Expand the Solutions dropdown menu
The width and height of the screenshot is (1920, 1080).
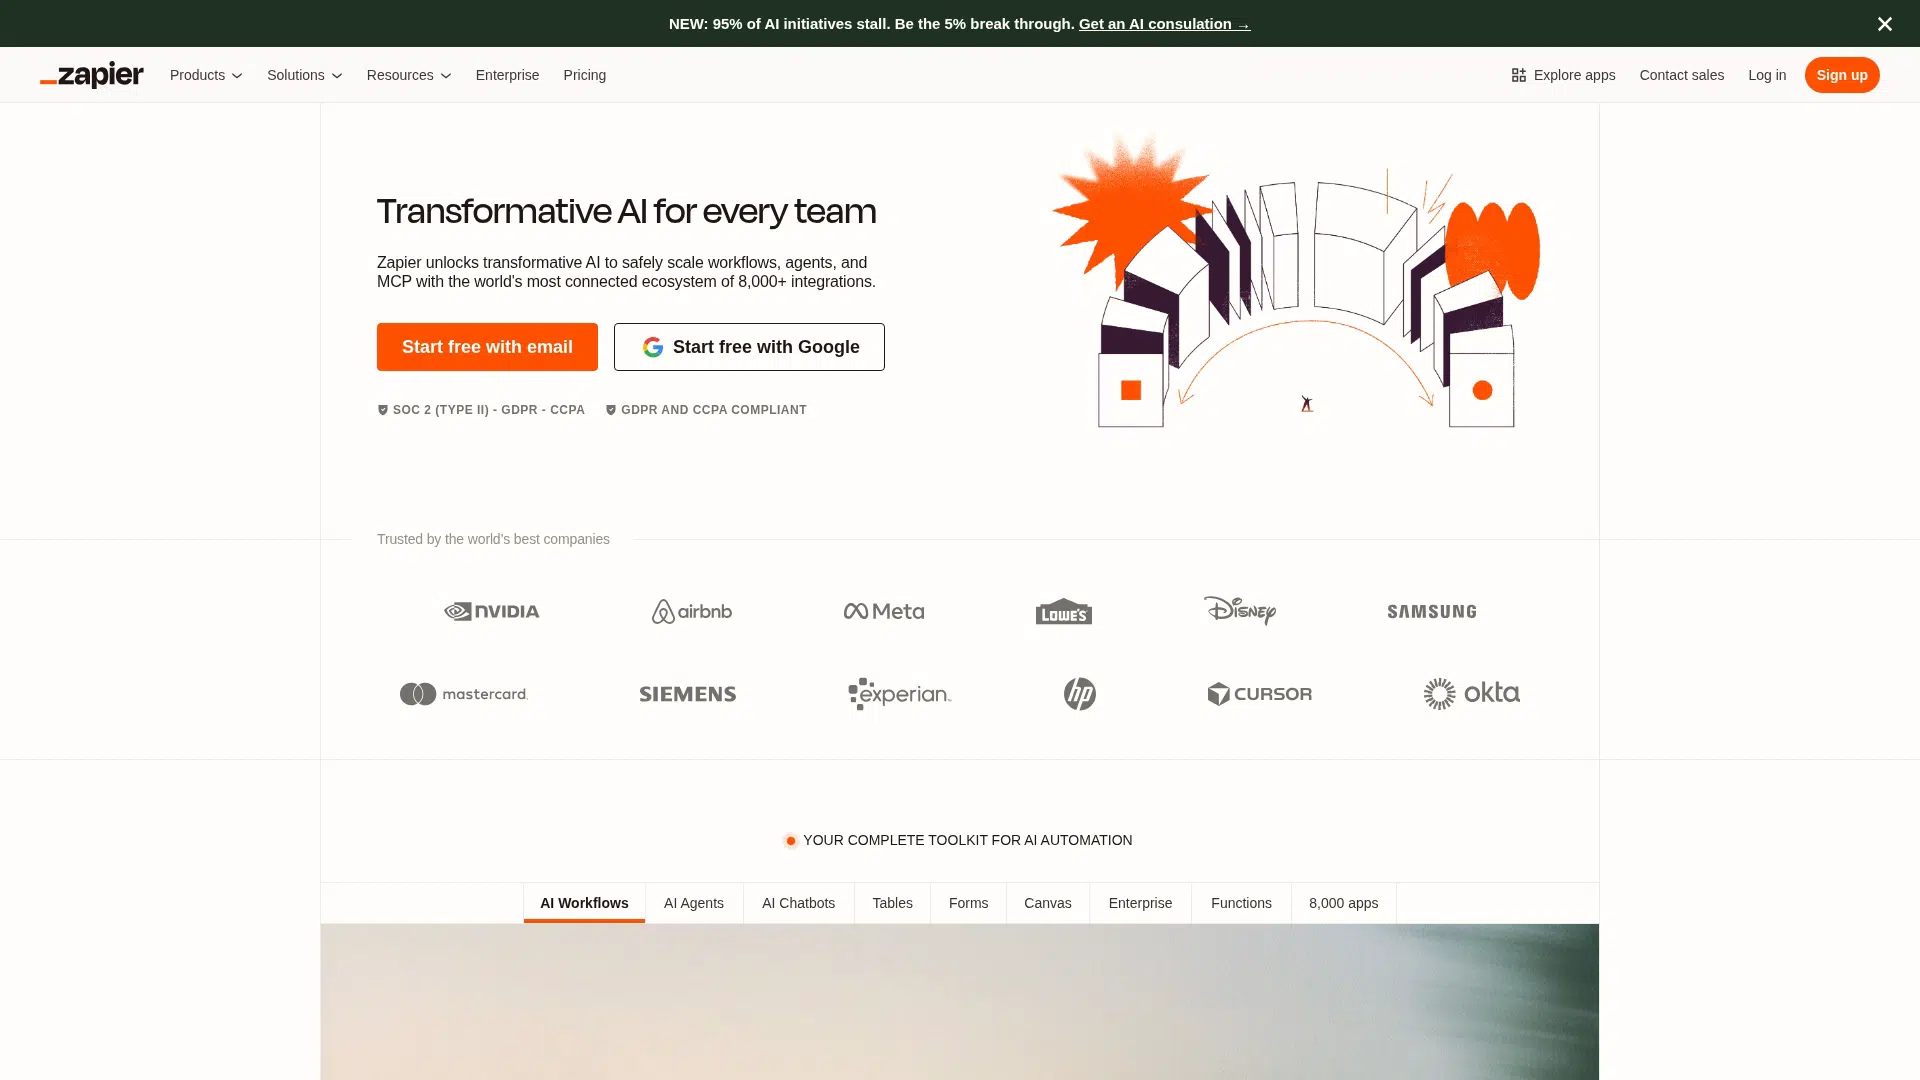point(304,75)
